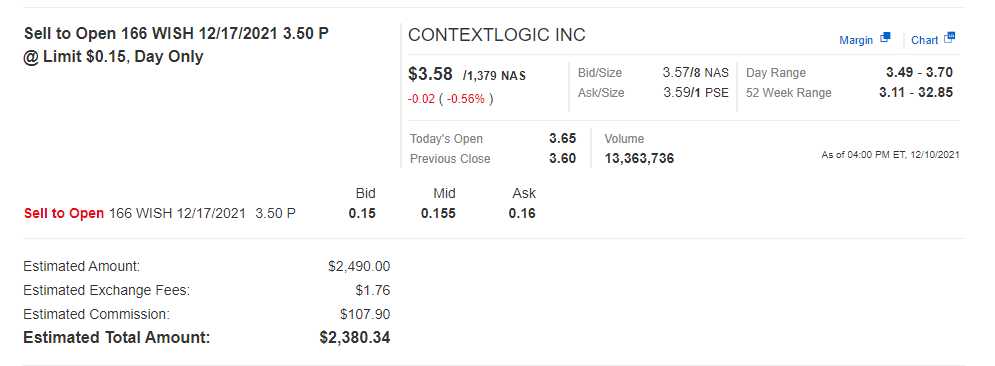Click the Estimated Amount value $2,490.00

[x=359, y=266]
